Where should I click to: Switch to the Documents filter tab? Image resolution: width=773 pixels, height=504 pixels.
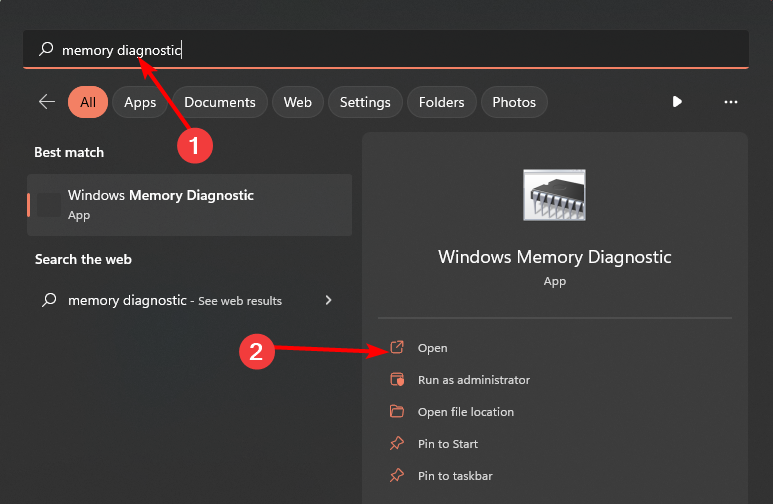point(220,102)
